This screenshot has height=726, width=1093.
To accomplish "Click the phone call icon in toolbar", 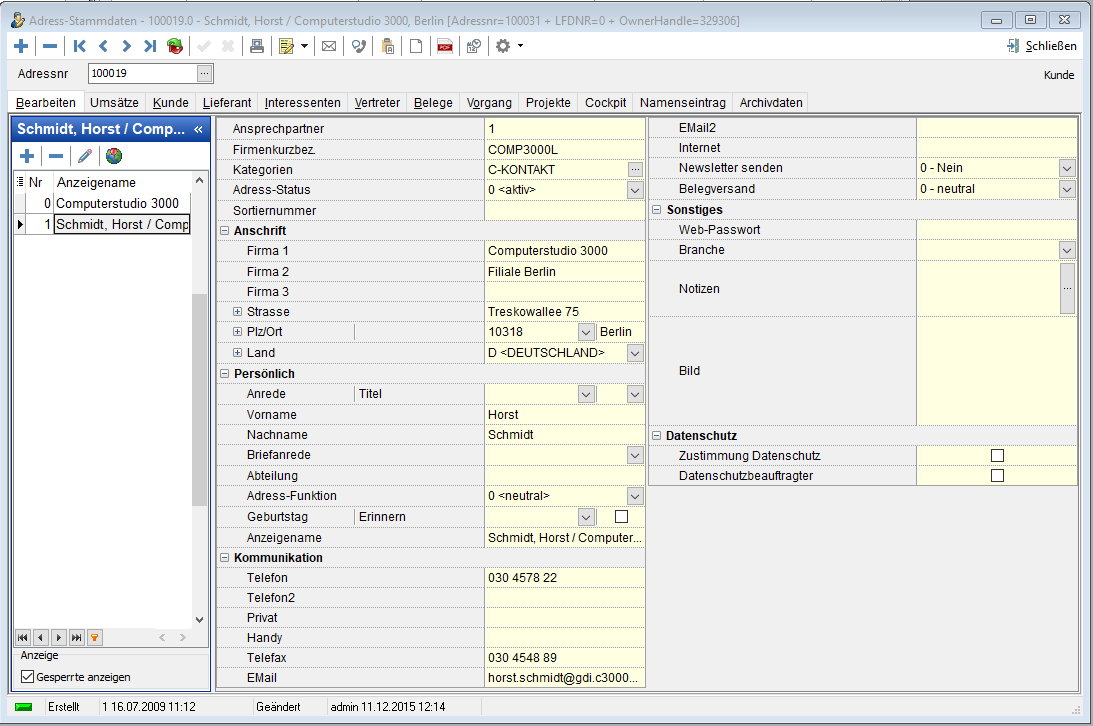I will click(x=359, y=46).
